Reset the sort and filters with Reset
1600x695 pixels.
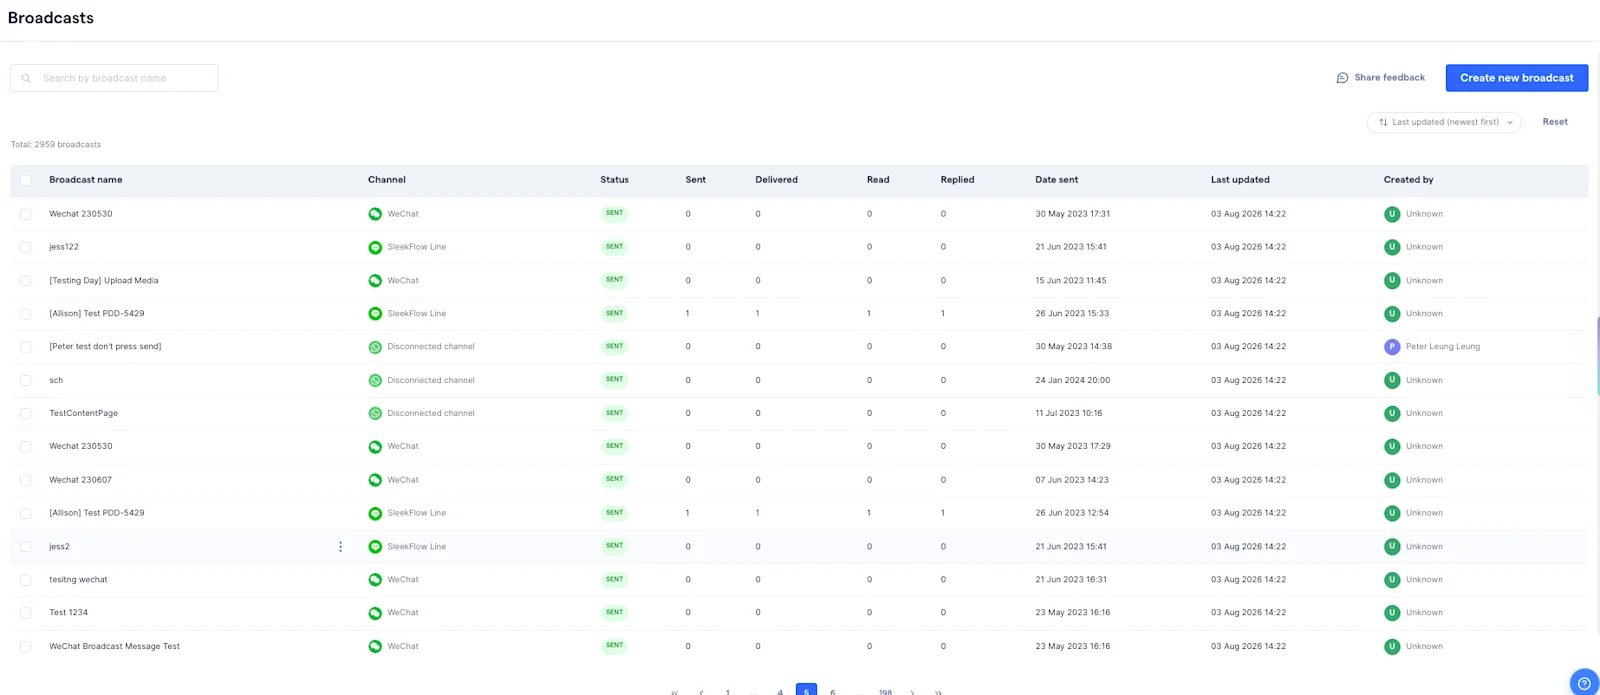point(1555,122)
